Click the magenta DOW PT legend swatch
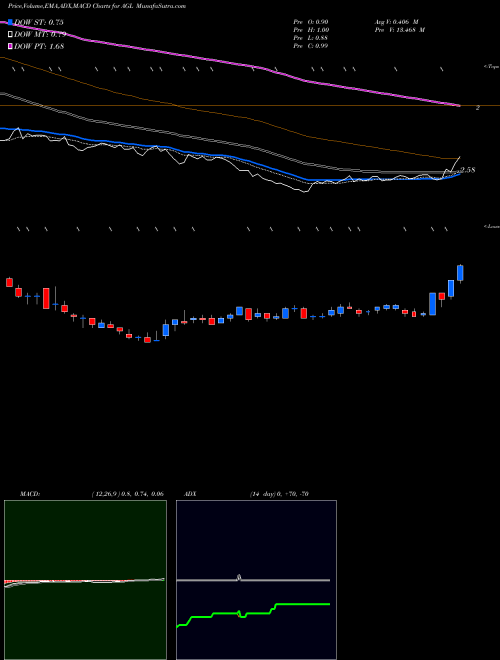Screen dimensions: 500x660 tap(10, 46)
